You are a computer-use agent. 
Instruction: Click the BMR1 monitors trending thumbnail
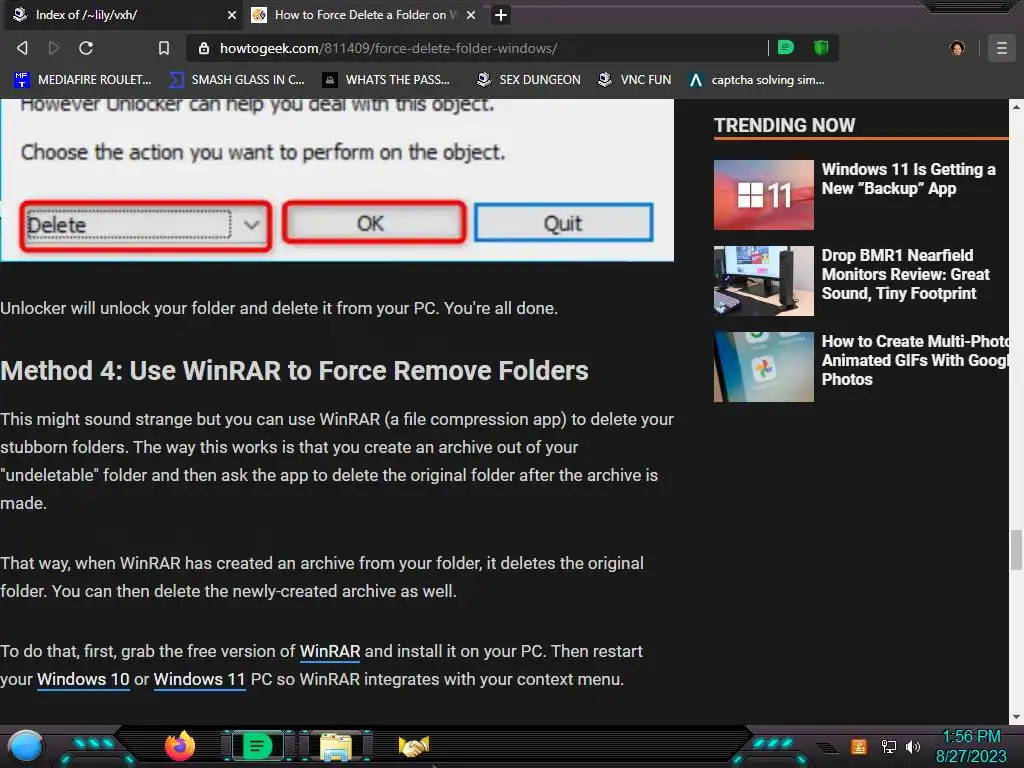763,281
